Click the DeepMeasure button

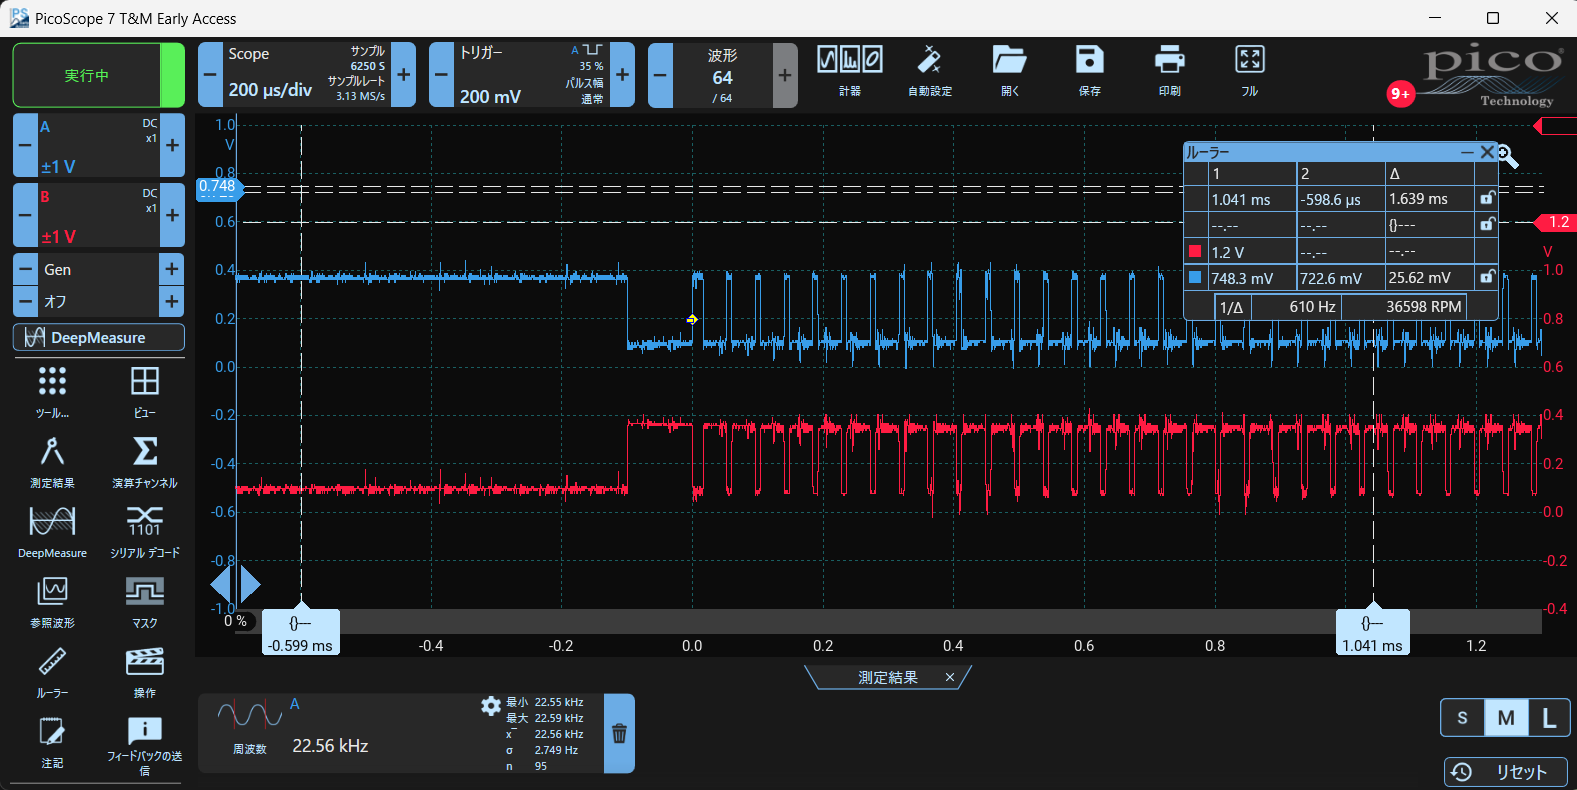tap(98, 337)
